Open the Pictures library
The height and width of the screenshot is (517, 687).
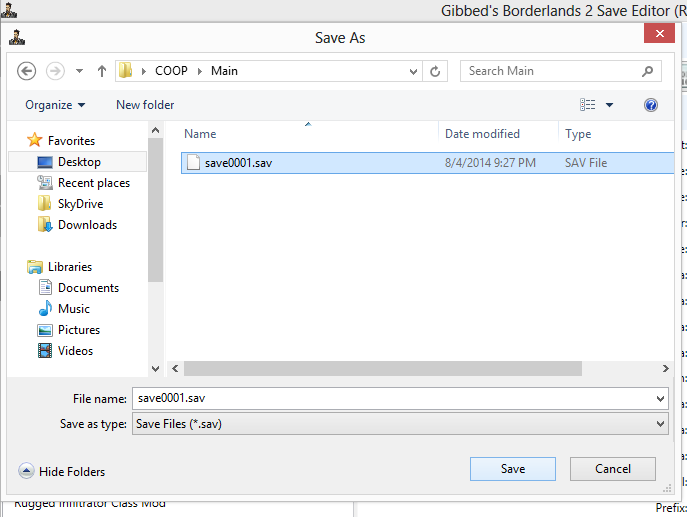tap(79, 330)
